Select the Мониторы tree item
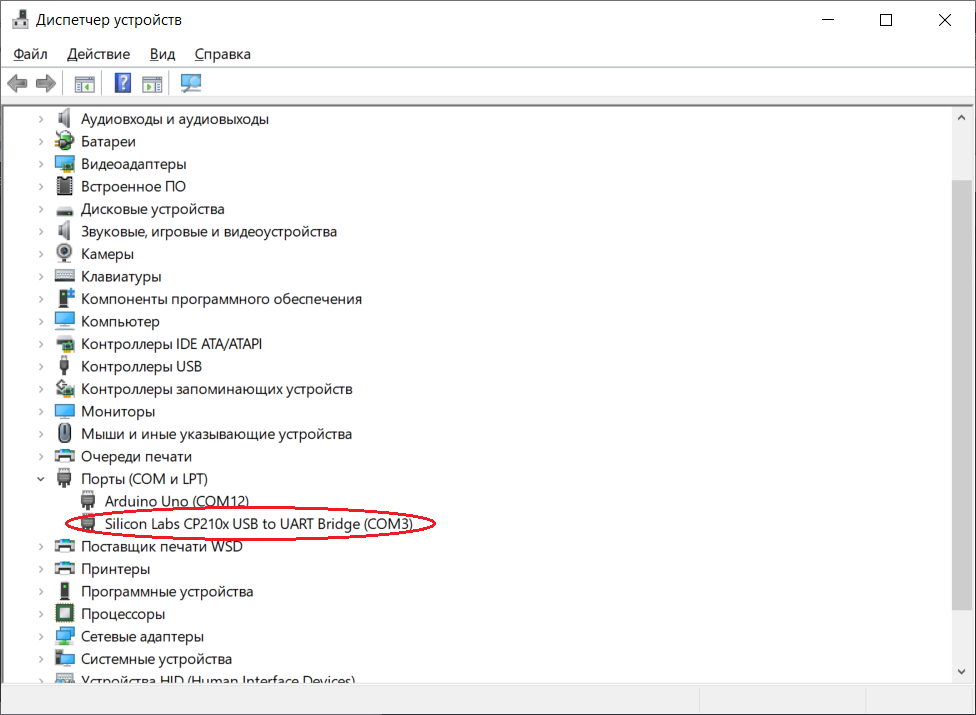 (x=118, y=411)
